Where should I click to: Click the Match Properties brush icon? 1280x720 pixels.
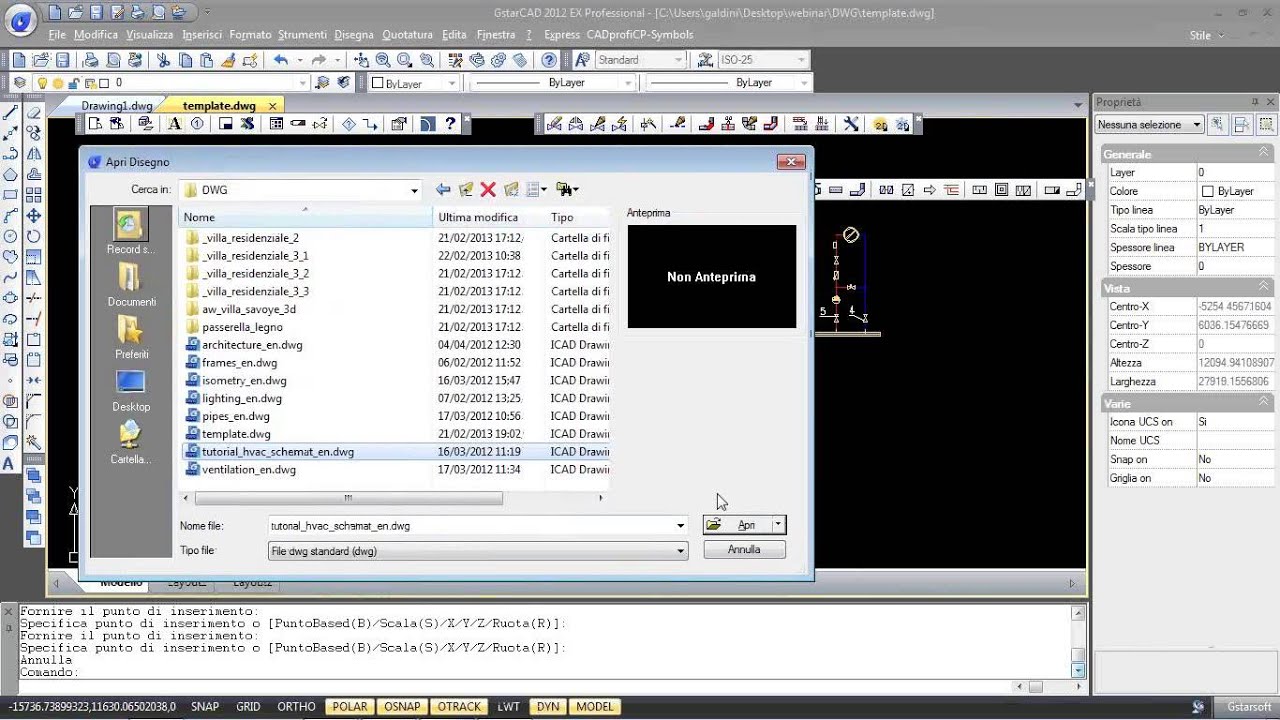230,60
